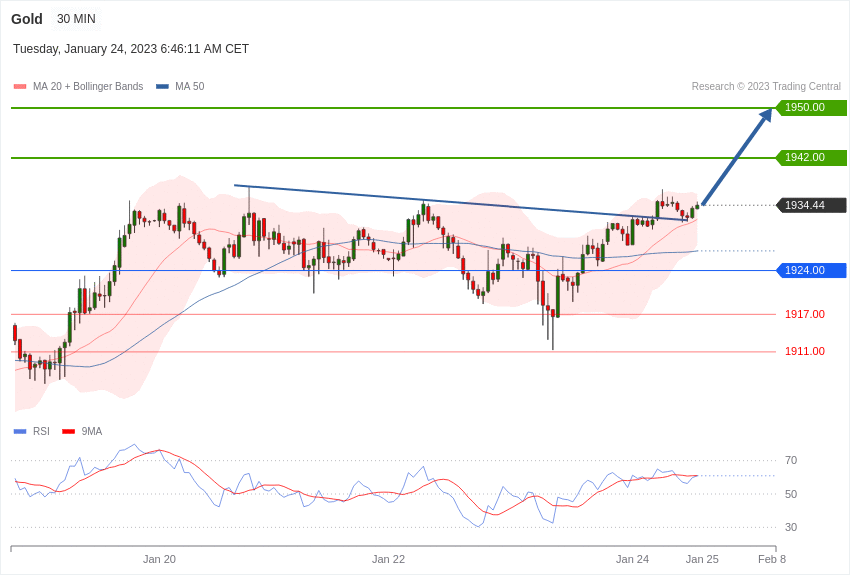Click the MA 20 + Bollinger Bands legend label

(88, 86)
